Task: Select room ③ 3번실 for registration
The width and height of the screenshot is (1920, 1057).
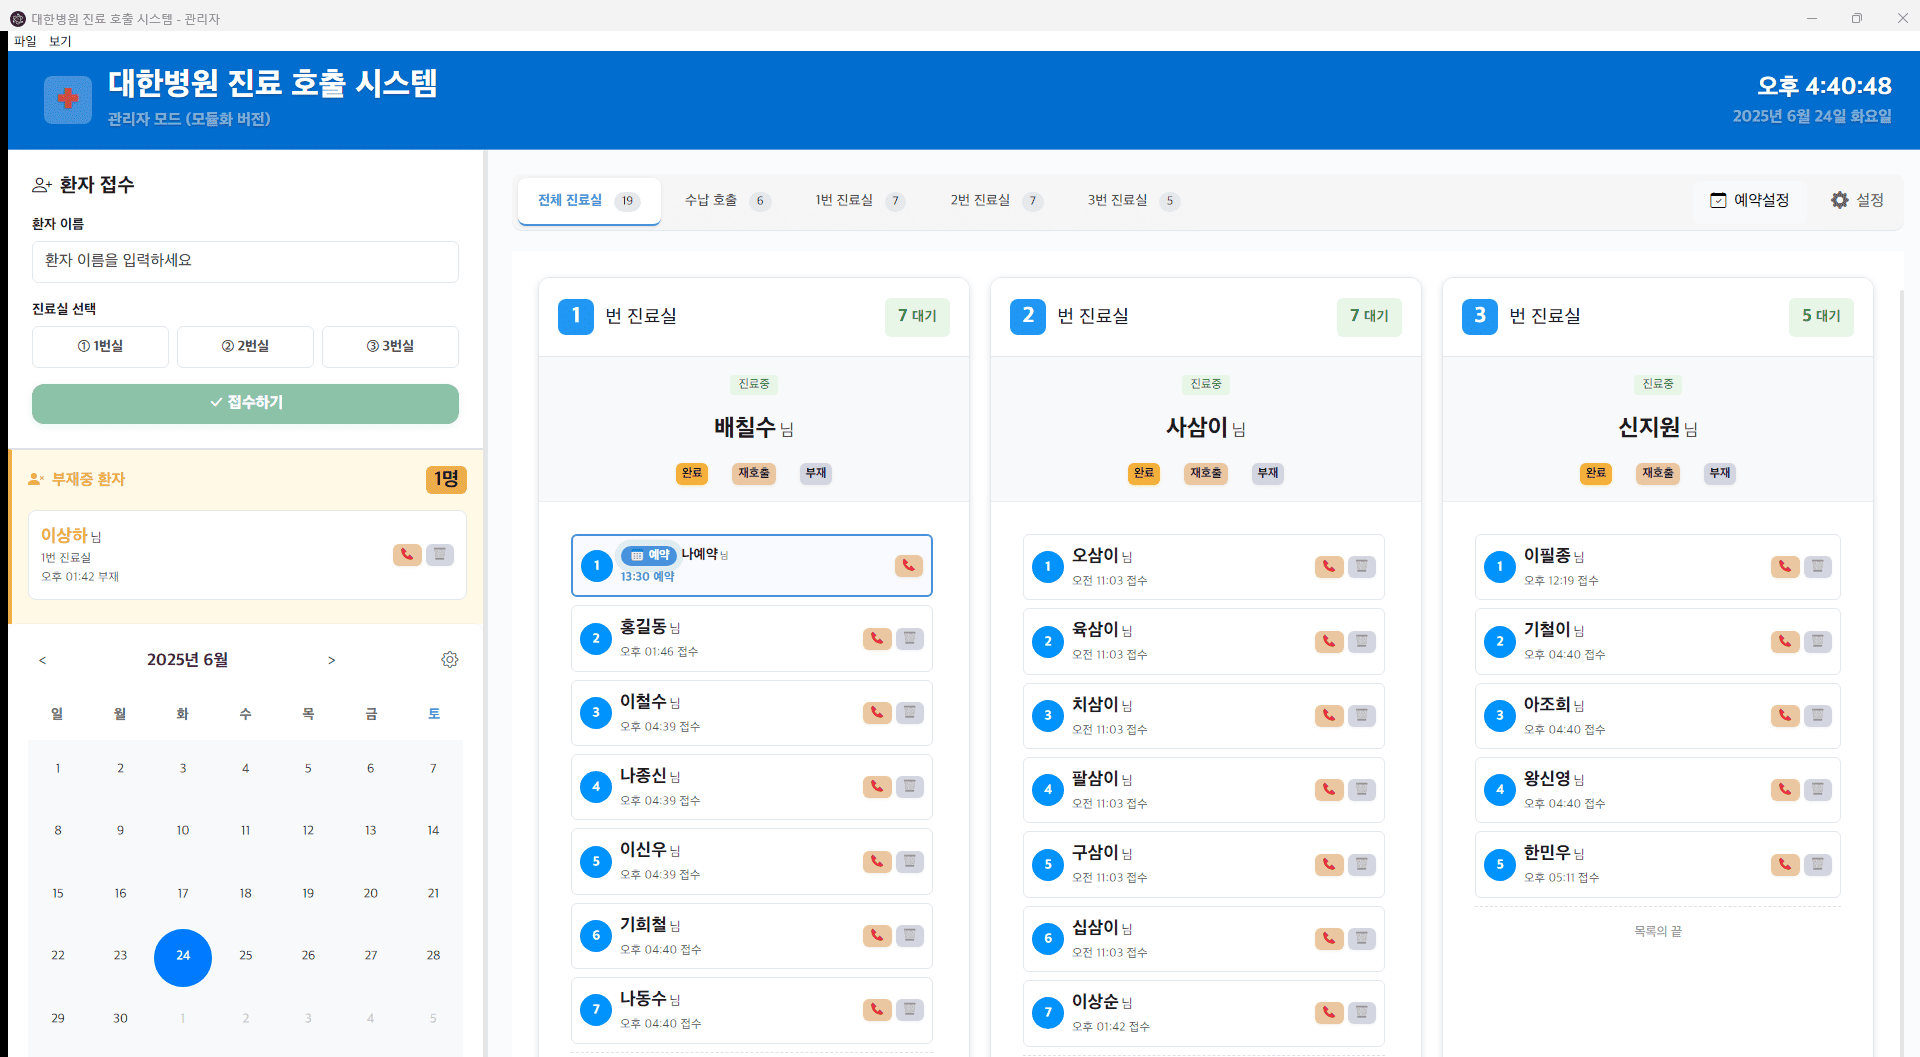Action: (x=390, y=346)
